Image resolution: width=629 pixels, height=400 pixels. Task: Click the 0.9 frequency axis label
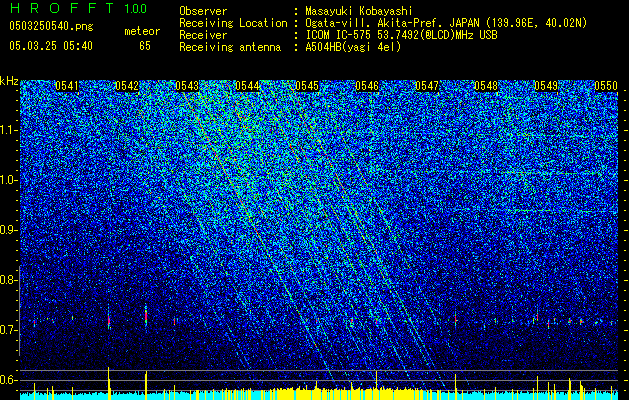[x=9, y=230]
